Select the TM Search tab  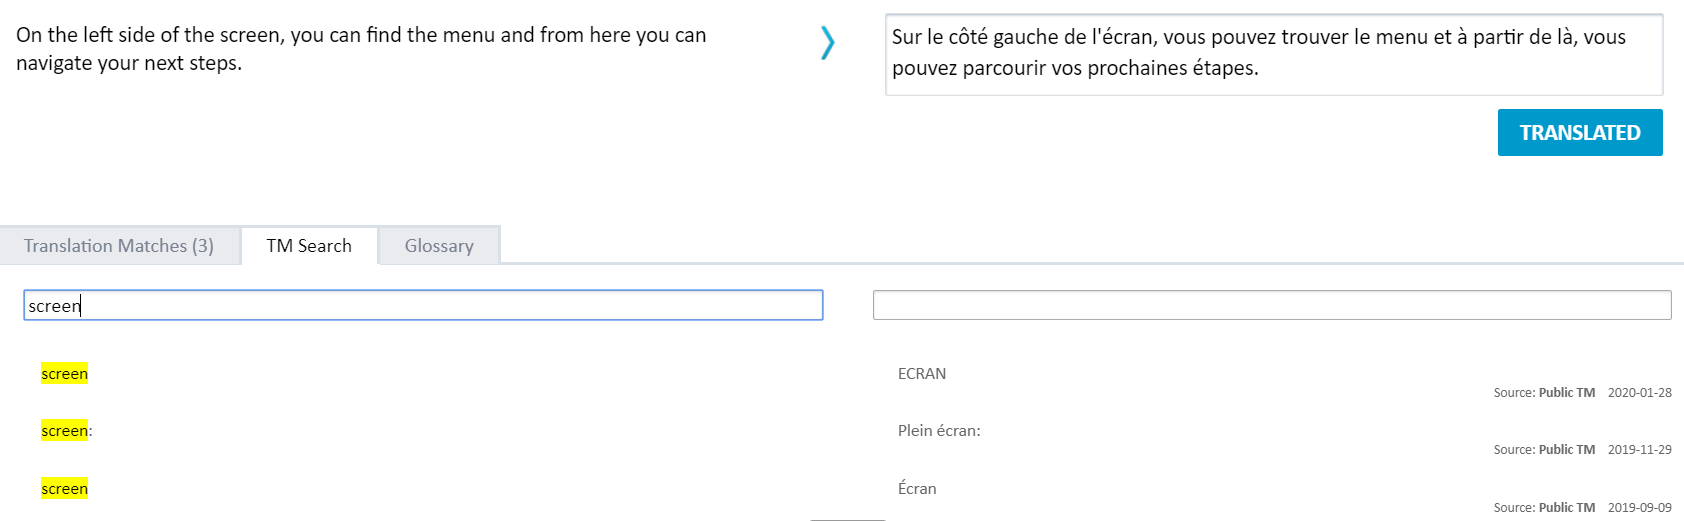[309, 246]
